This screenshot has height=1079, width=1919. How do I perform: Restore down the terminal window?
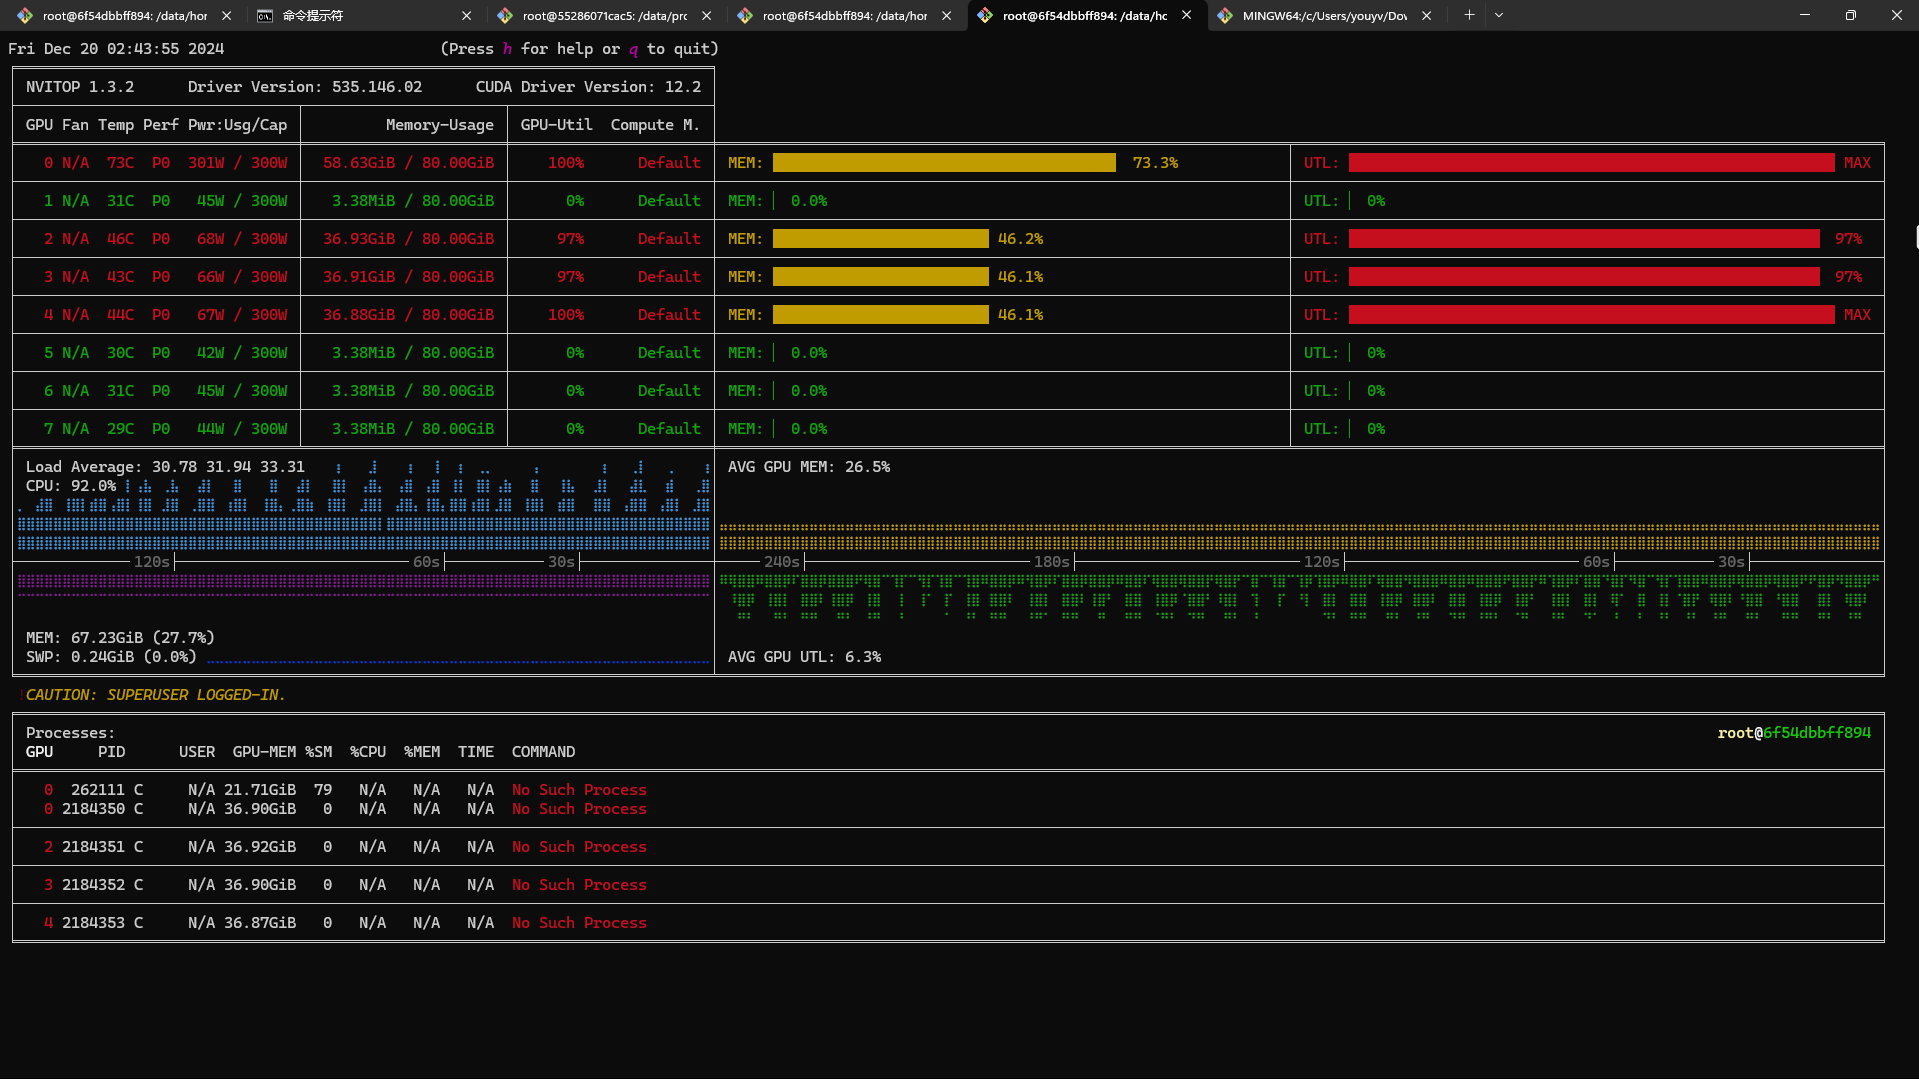coord(1850,15)
